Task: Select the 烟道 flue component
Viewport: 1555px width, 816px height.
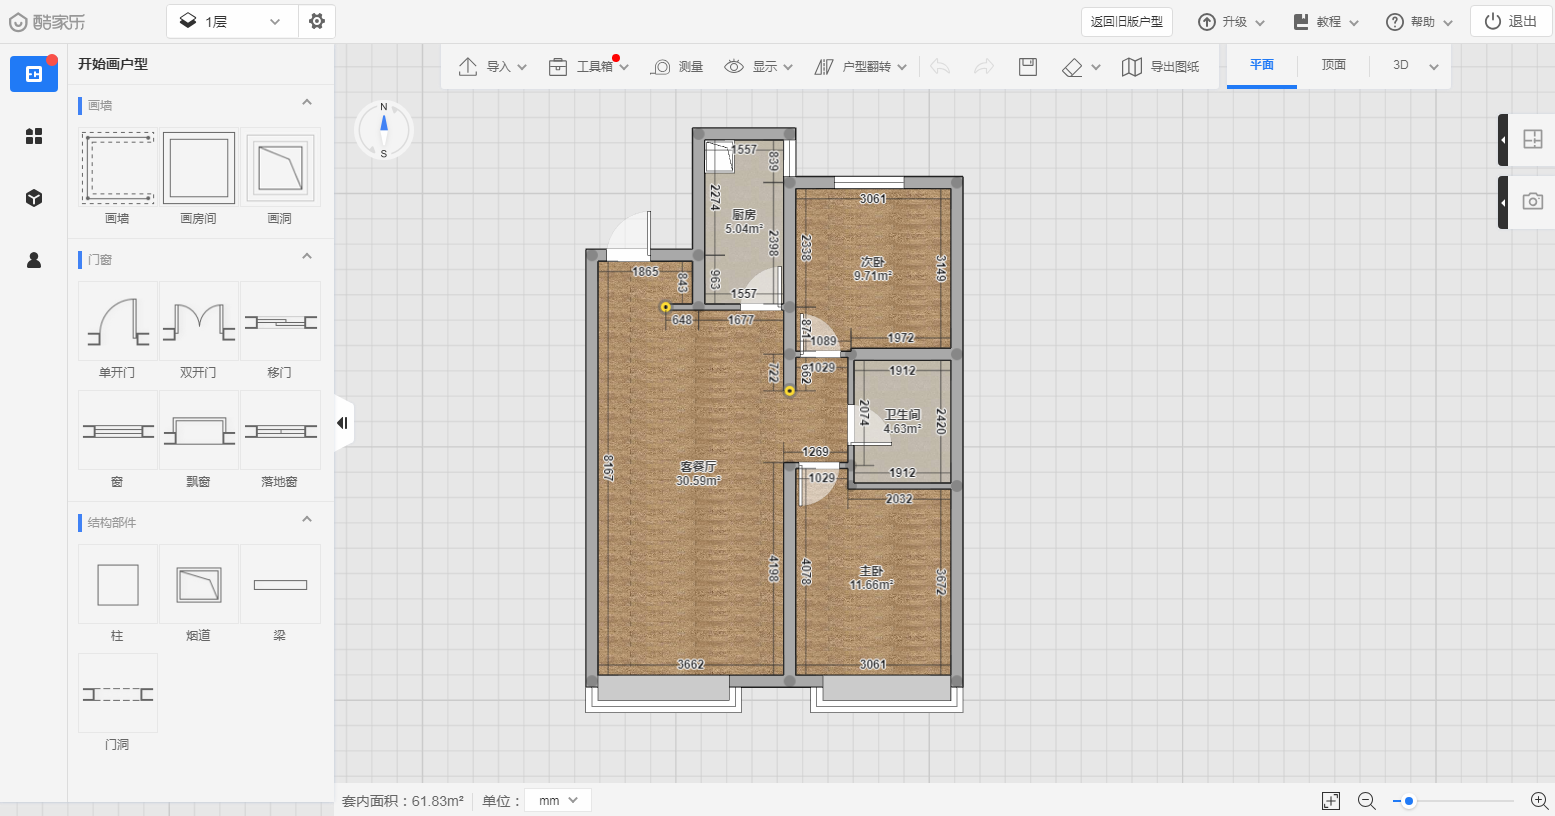Action: (198, 585)
